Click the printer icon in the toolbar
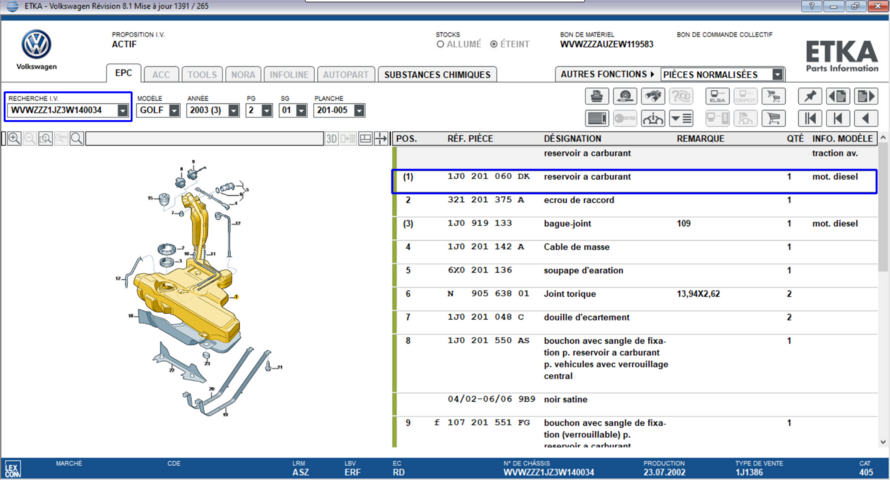 pyautogui.click(x=597, y=96)
